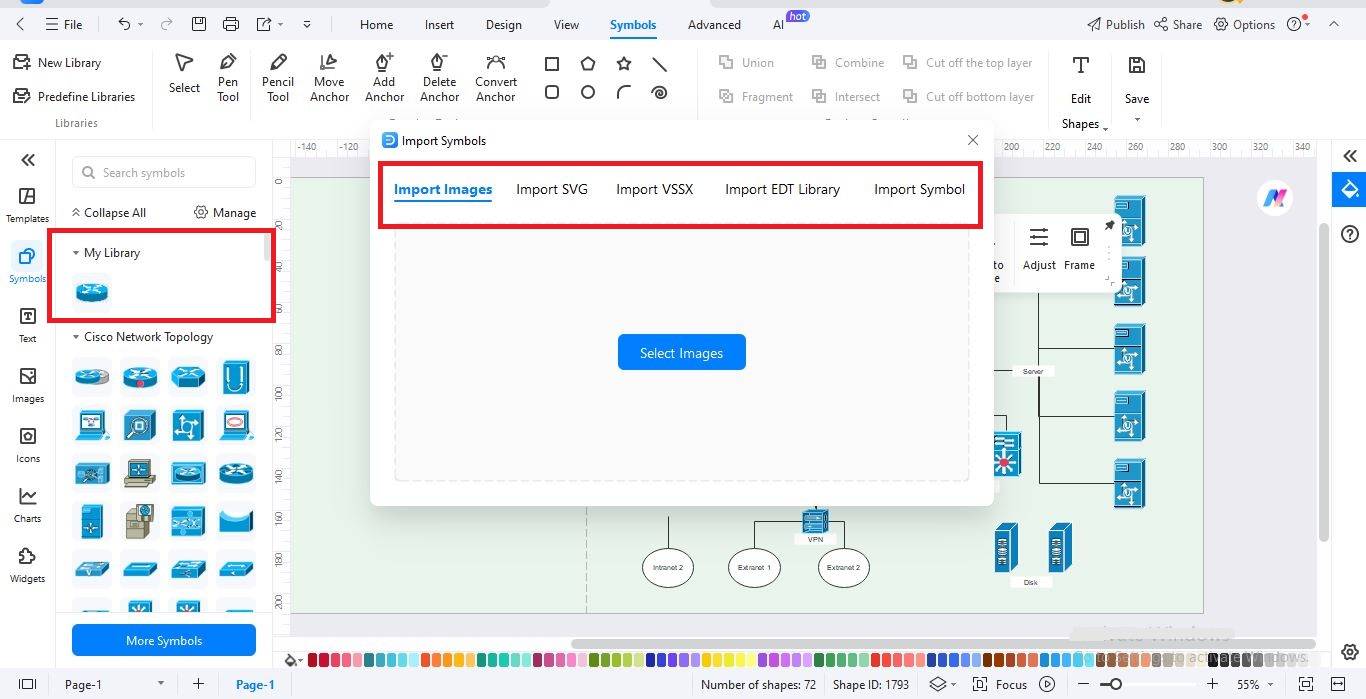This screenshot has height=699, width=1366.
Task: Pick the pentagon shape tool
Action: click(588, 64)
